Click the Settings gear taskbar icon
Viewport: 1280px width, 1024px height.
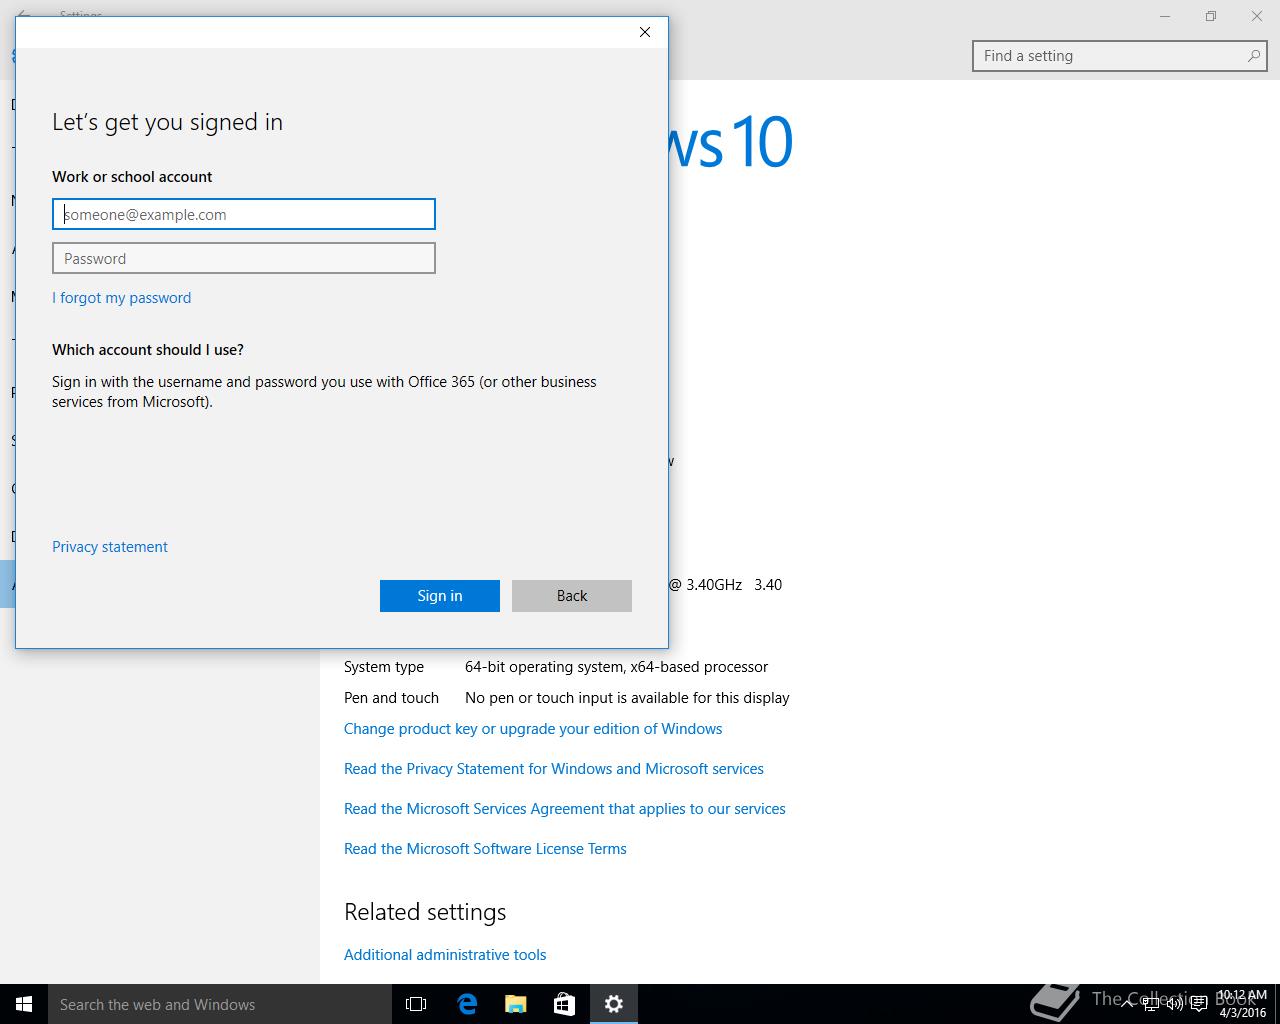click(614, 1004)
